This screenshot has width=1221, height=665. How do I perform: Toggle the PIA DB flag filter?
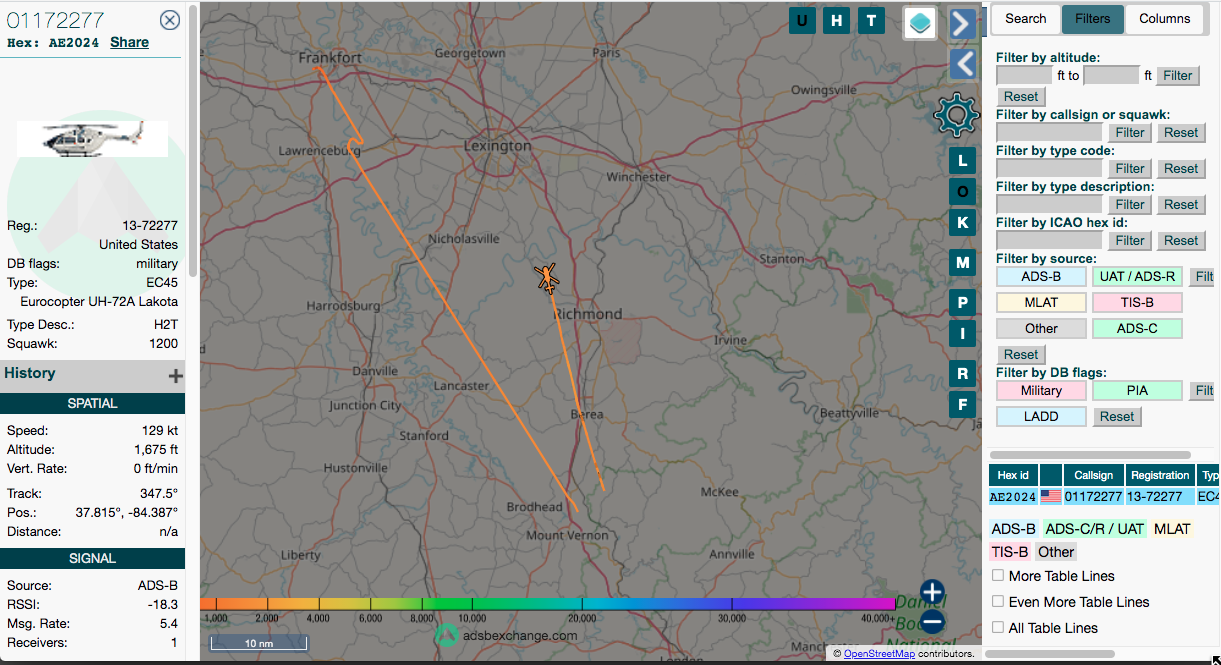(x=1137, y=390)
